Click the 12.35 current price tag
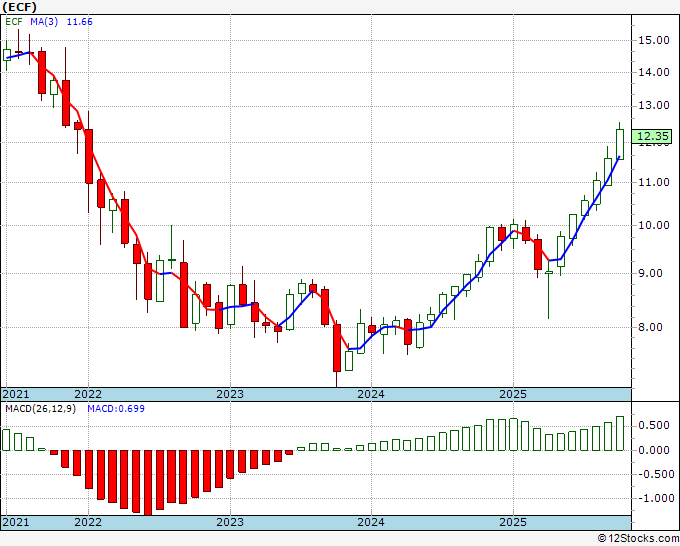680x546 pixels. coord(653,136)
